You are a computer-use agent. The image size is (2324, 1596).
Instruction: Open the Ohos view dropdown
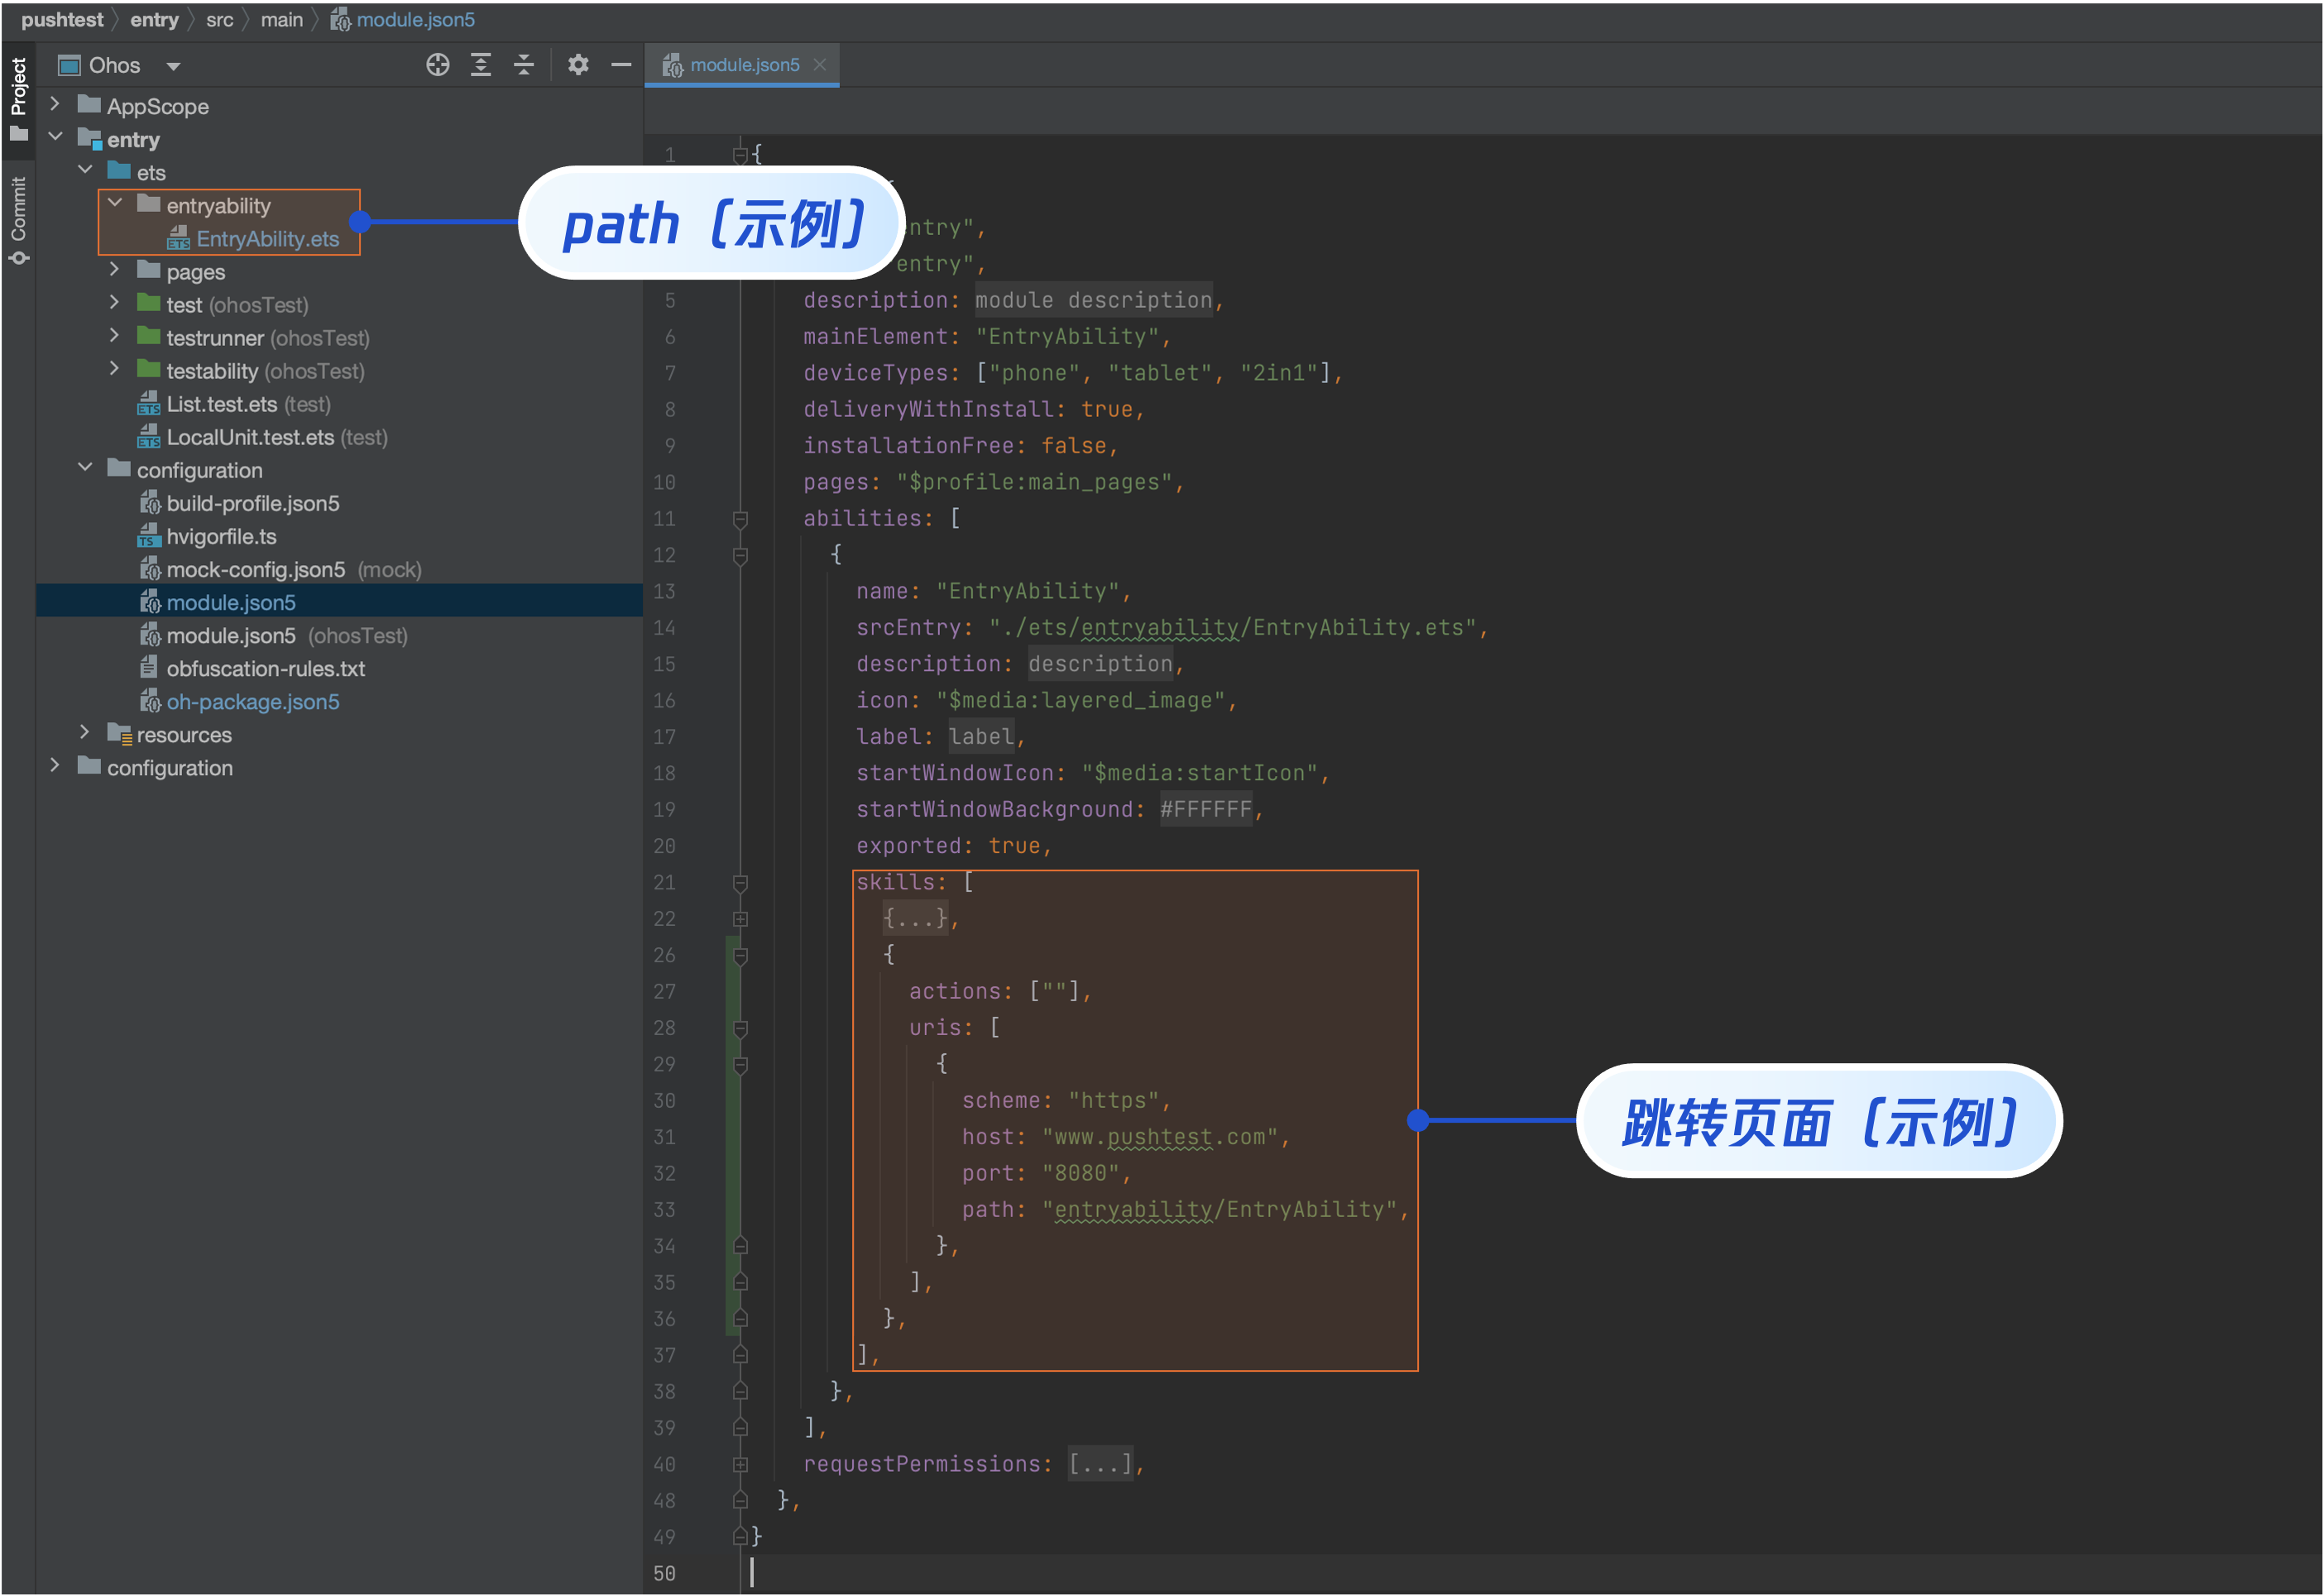[x=120, y=66]
